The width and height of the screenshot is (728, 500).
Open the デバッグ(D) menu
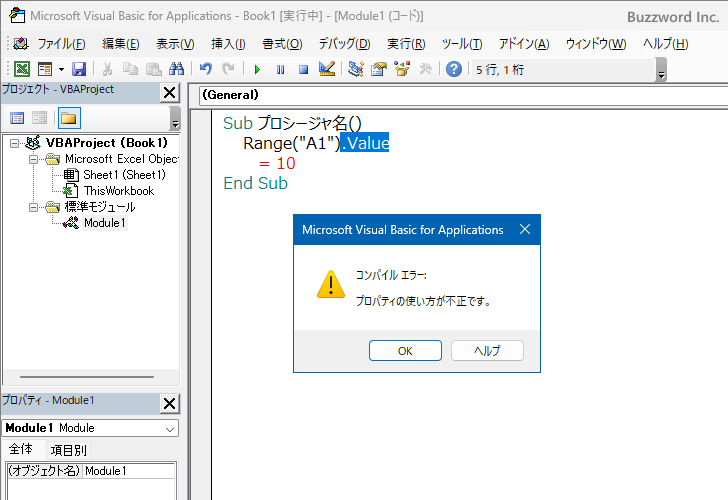coord(344,44)
